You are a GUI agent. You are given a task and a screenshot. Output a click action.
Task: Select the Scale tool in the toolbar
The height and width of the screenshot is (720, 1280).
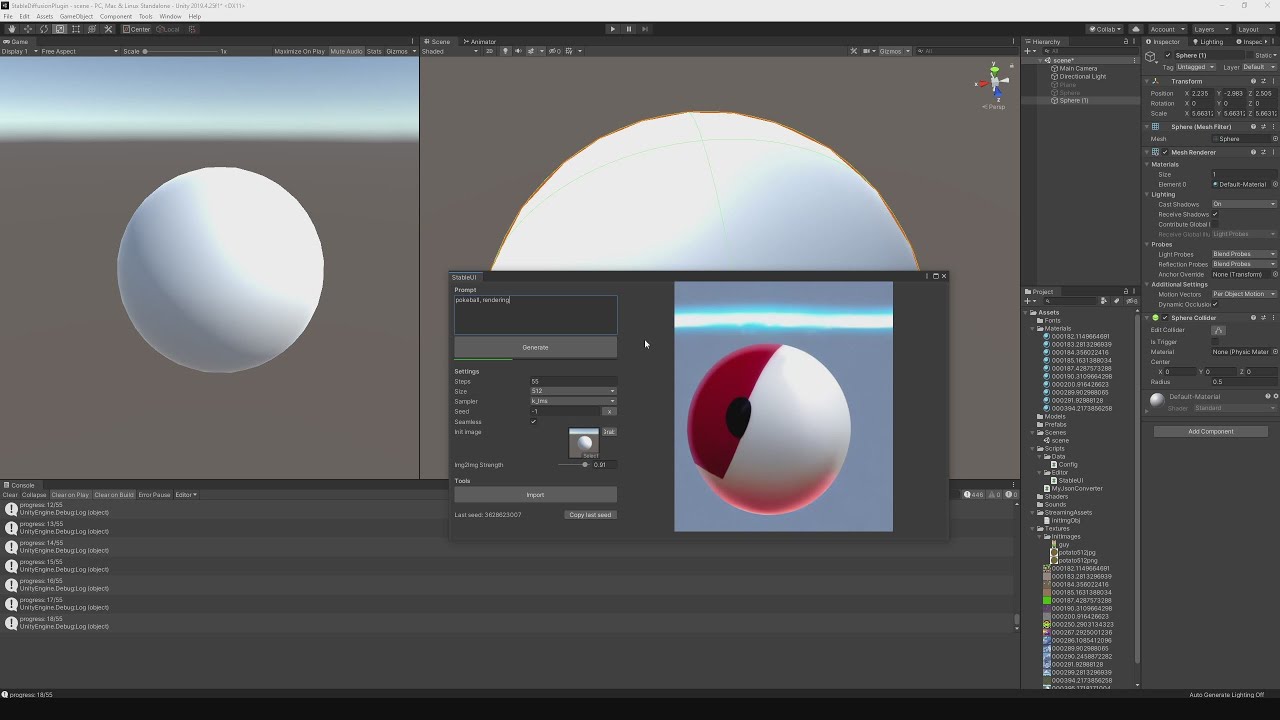click(60, 29)
